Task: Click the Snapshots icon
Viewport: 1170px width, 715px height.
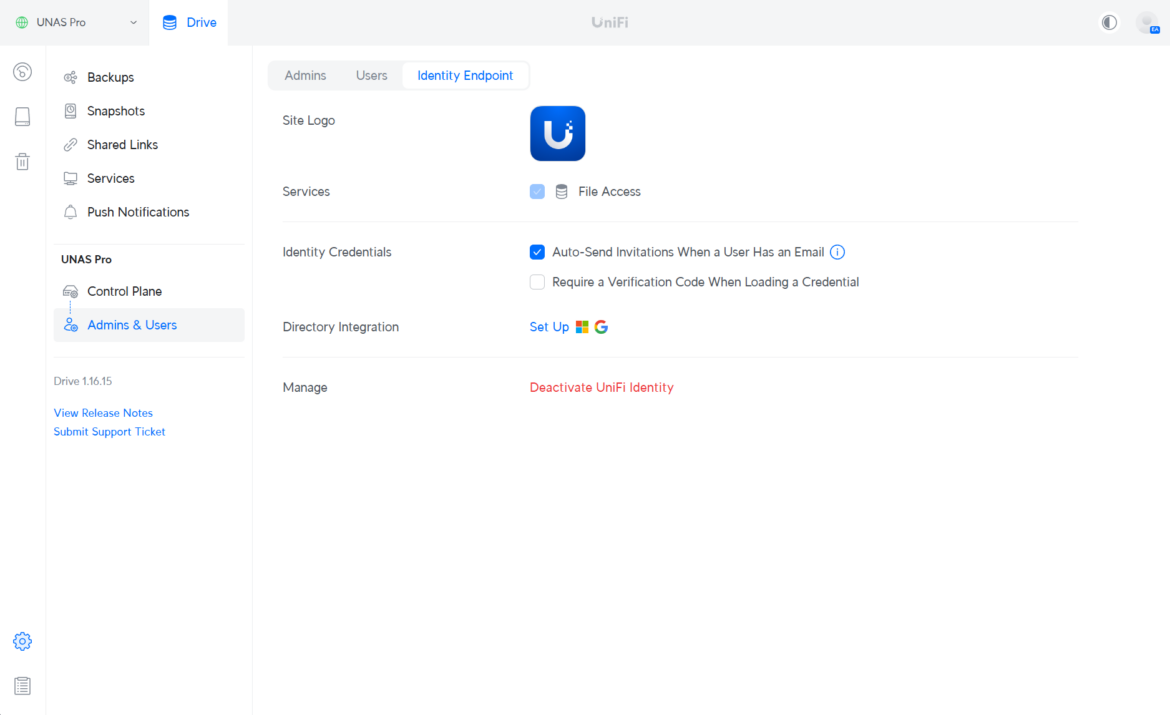Action: point(70,111)
